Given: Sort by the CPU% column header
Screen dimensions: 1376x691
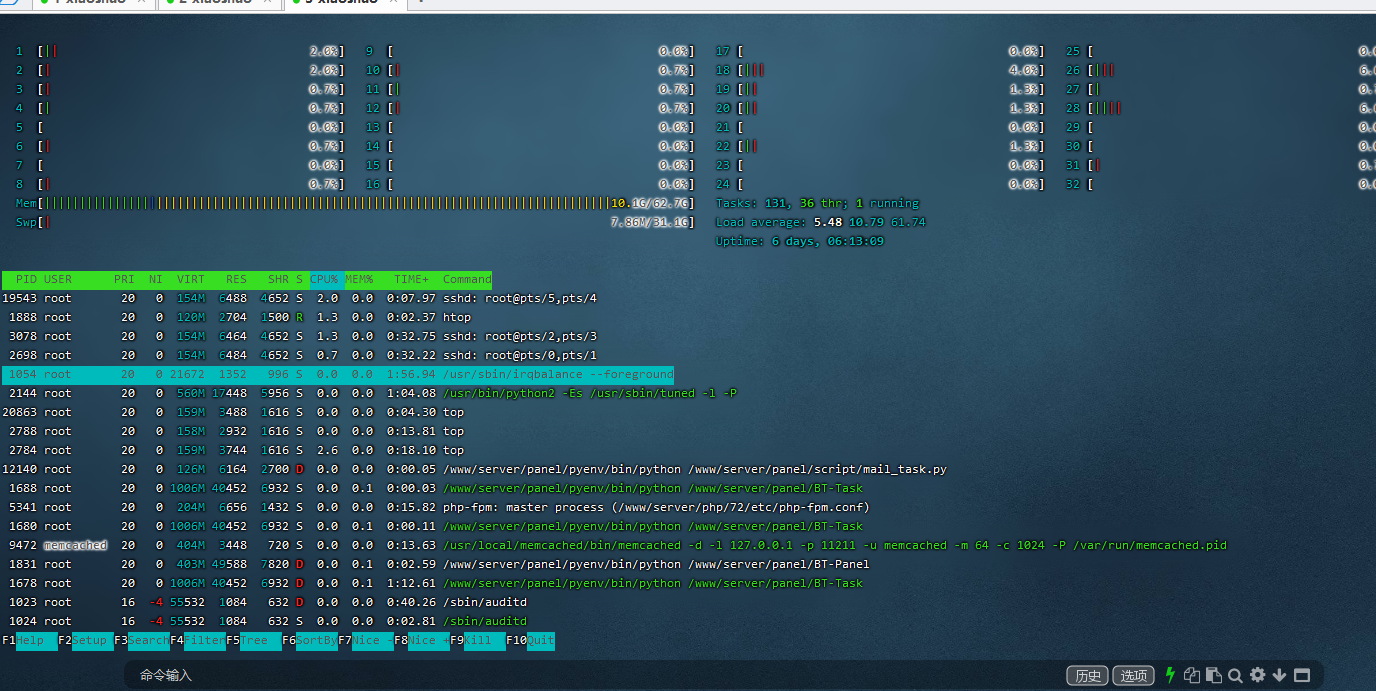Looking at the screenshot, I should (x=324, y=279).
